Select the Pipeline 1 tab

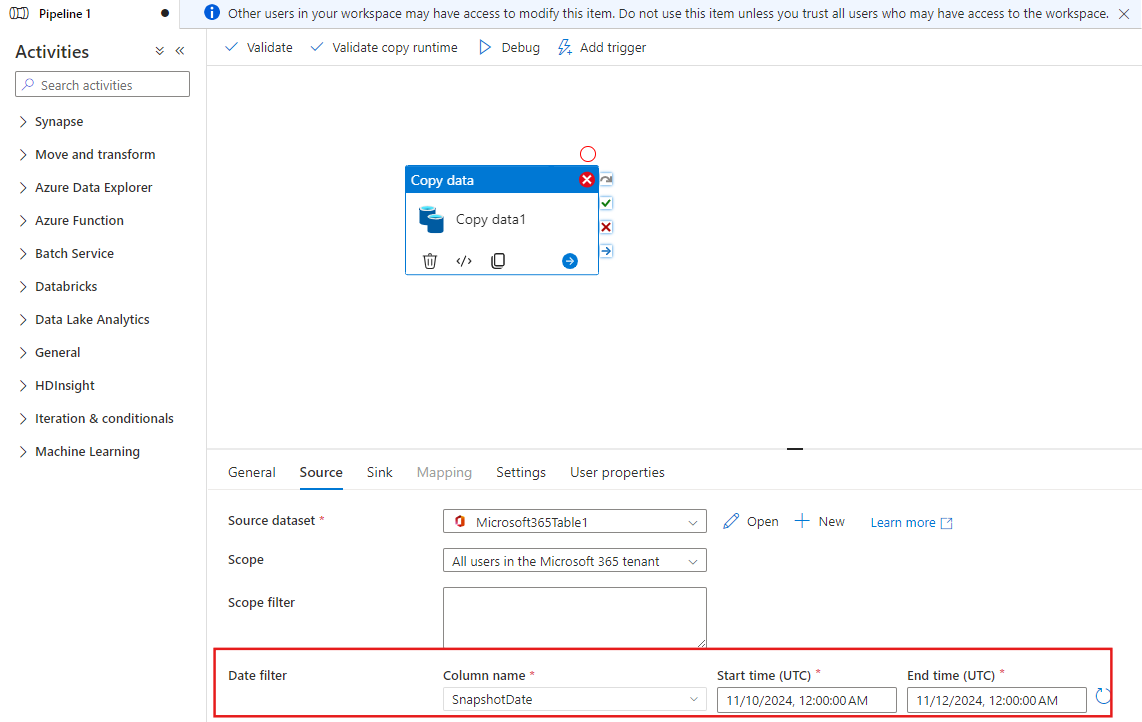coord(90,14)
